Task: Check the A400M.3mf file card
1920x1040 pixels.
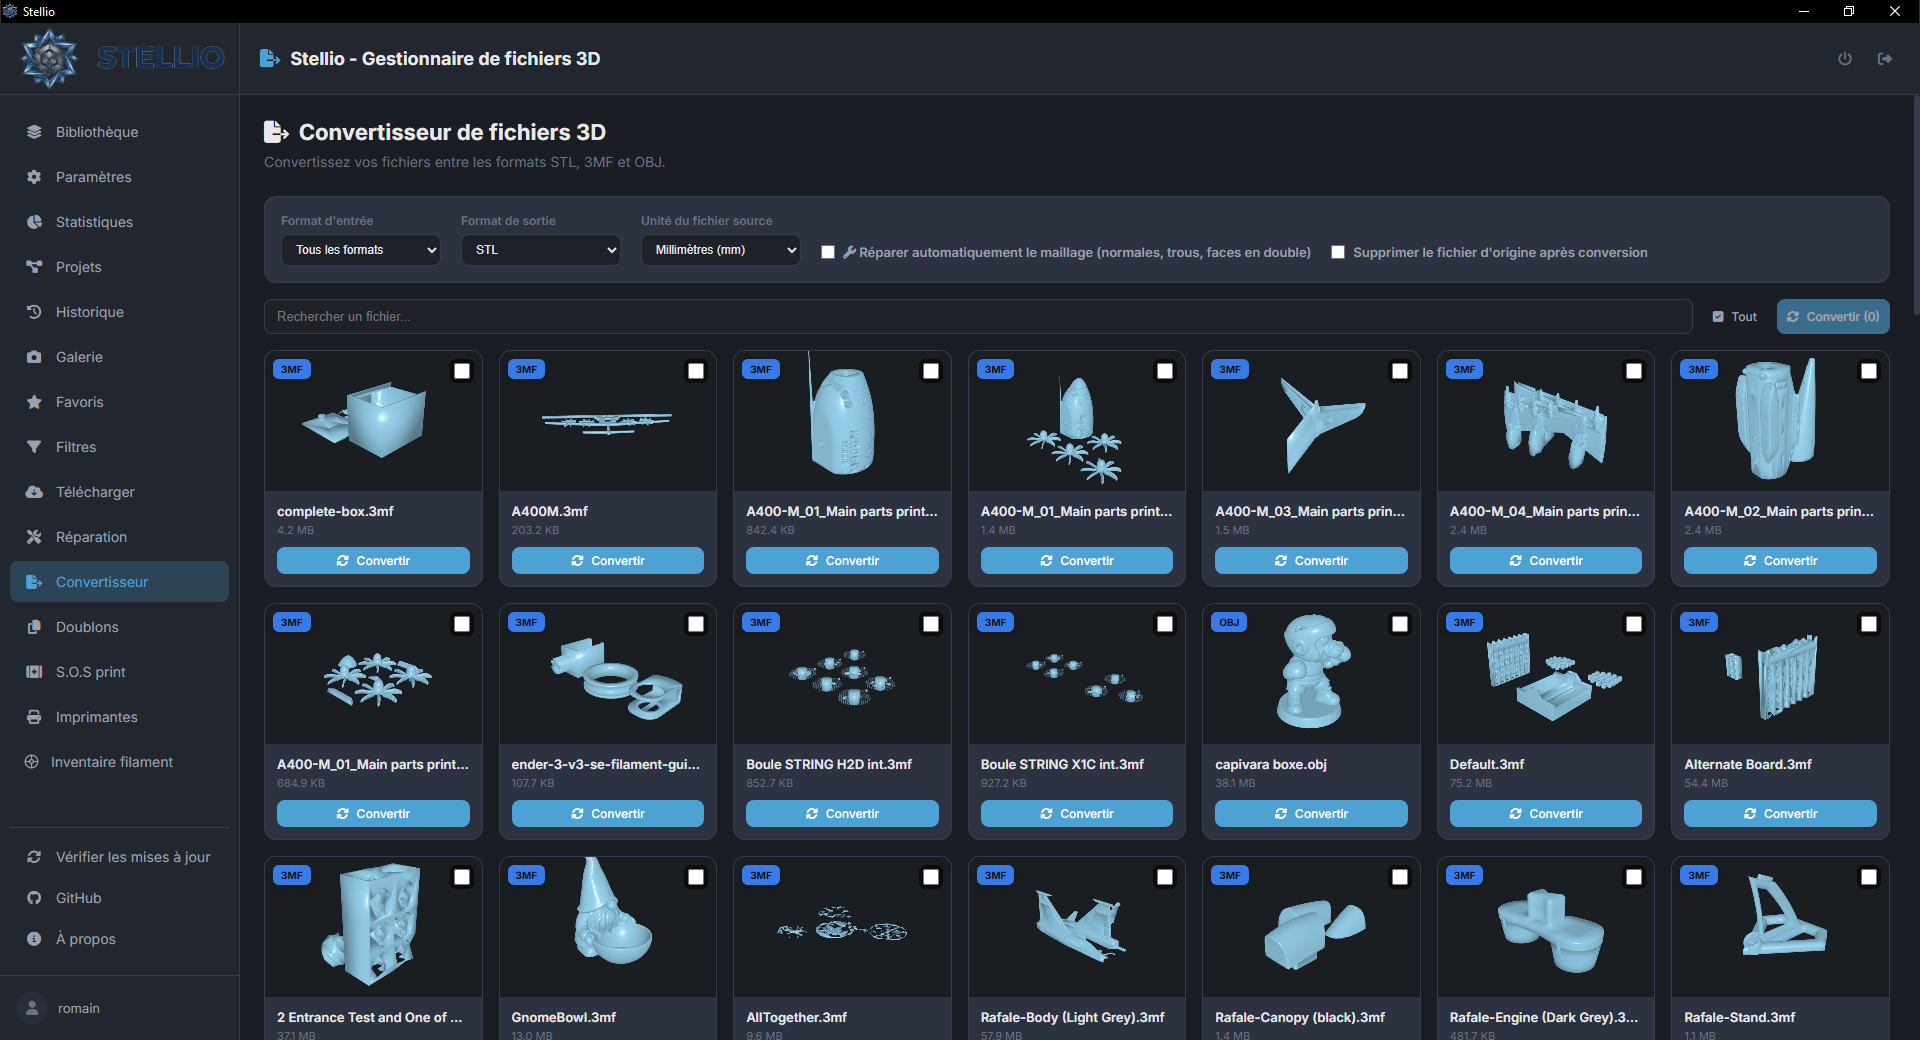Action: pos(696,371)
